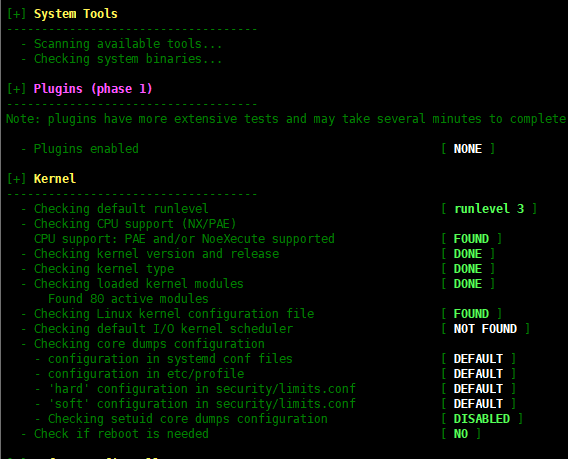Viewport: 568px width, 459px height.
Task: Select the Kernel section heading
Action: (x=55, y=179)
